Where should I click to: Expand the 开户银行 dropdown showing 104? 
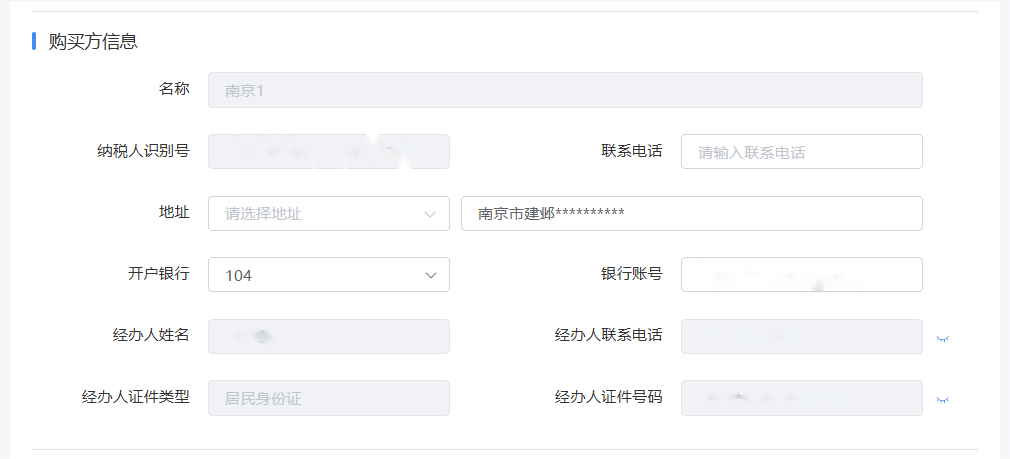[x=328, y=275]
